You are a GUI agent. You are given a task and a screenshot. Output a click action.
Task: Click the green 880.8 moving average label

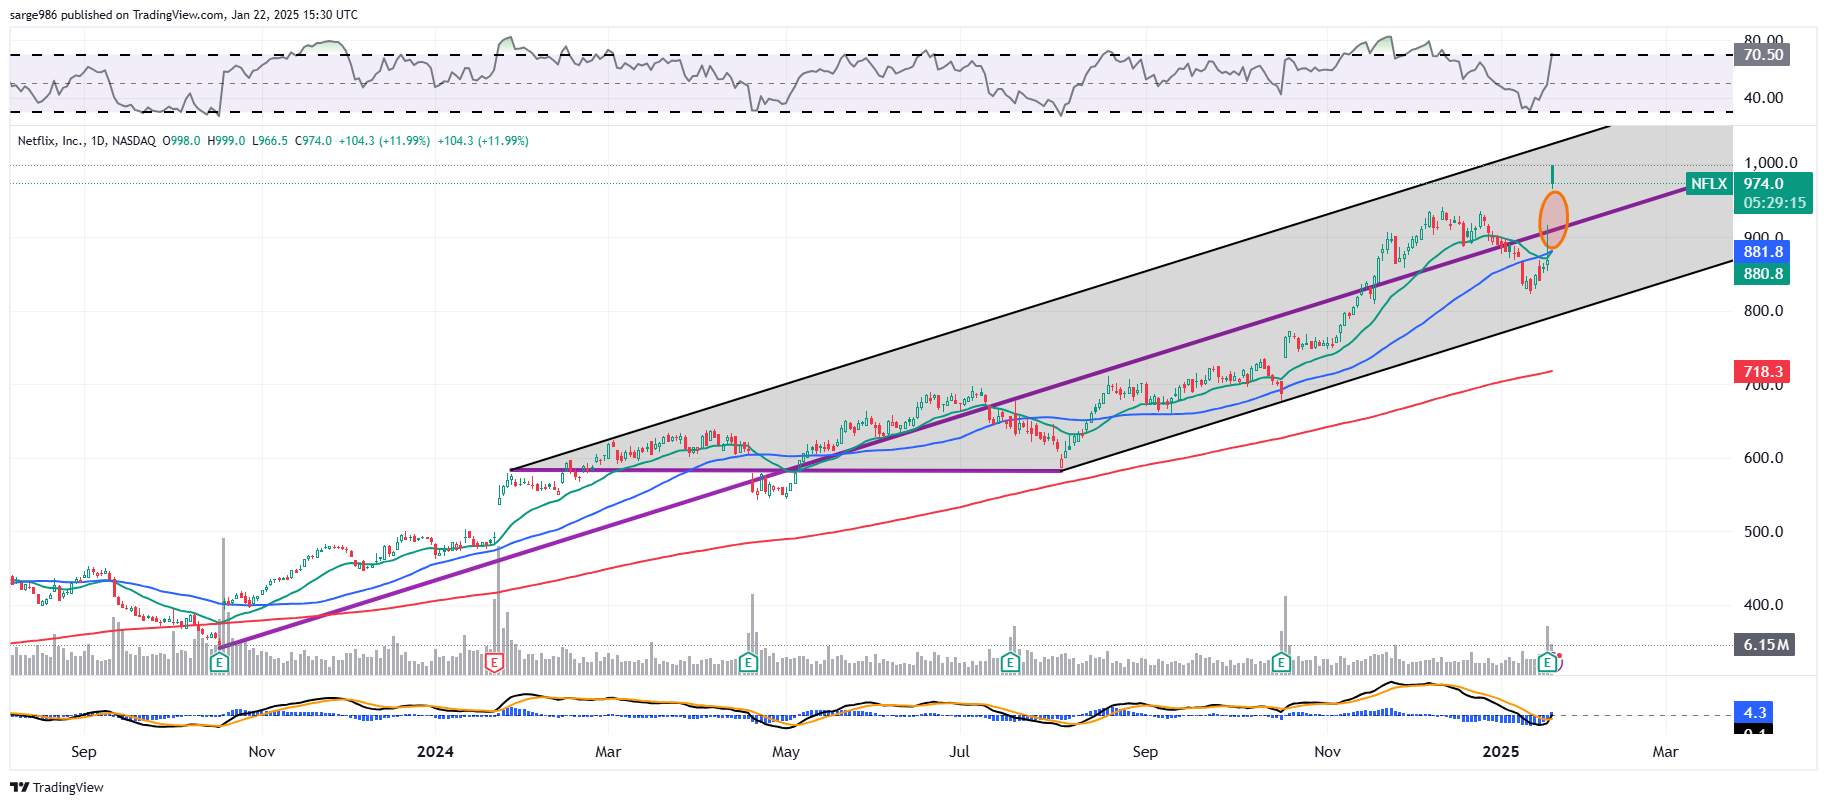(x=1762, y=274)
